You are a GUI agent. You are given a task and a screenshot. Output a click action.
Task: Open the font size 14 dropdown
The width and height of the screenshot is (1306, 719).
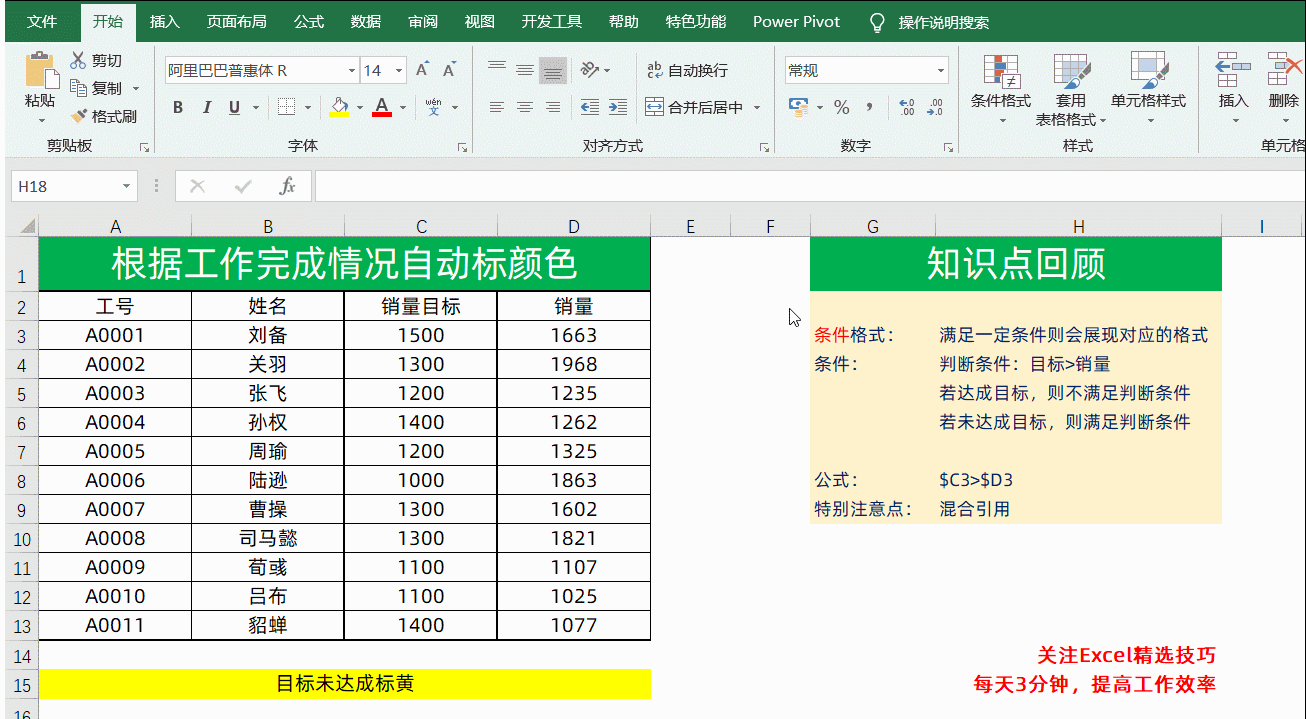[399, 70]
